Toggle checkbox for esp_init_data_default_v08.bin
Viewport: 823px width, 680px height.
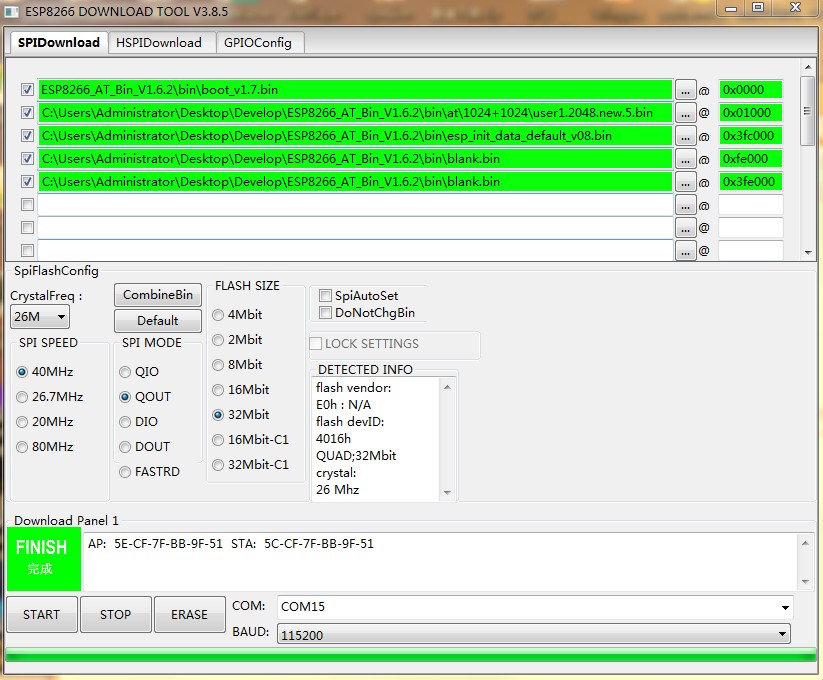tap(27, 135)
